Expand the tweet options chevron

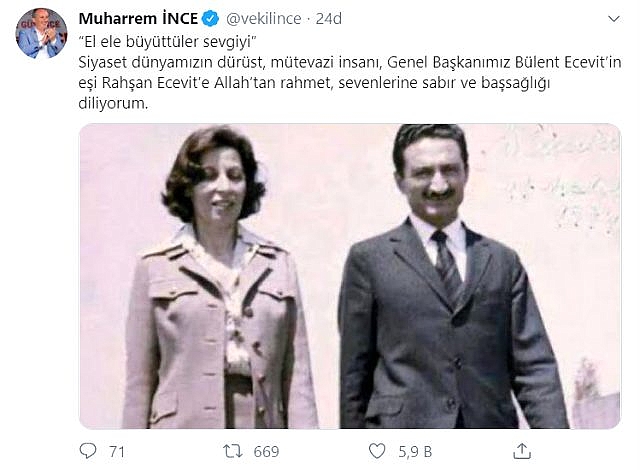[614, 19]
